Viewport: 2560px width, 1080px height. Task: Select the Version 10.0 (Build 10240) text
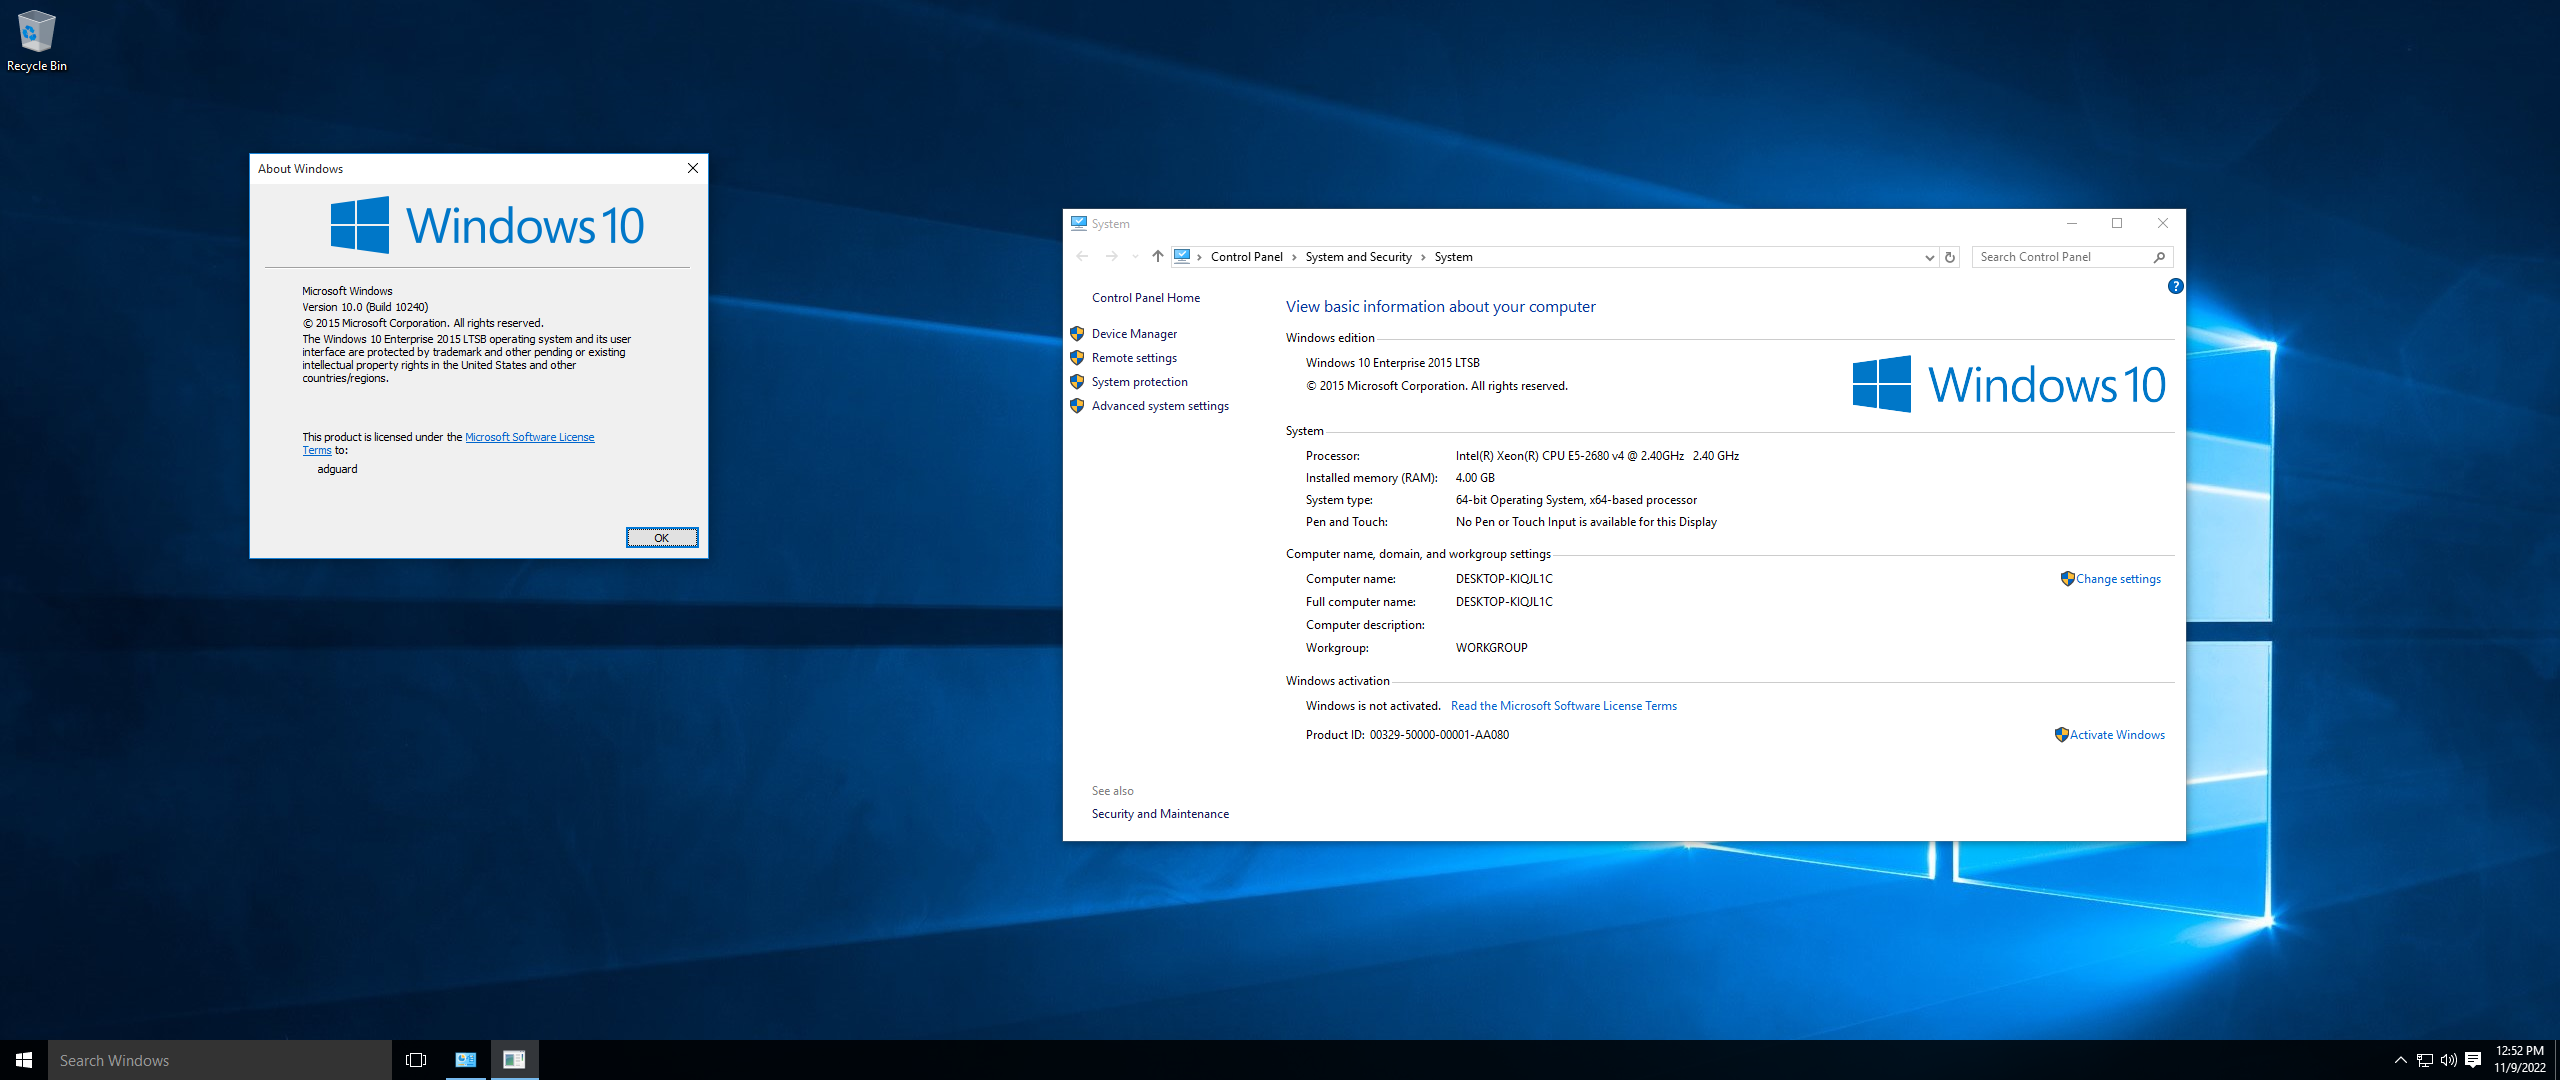[x=365, y=307]
